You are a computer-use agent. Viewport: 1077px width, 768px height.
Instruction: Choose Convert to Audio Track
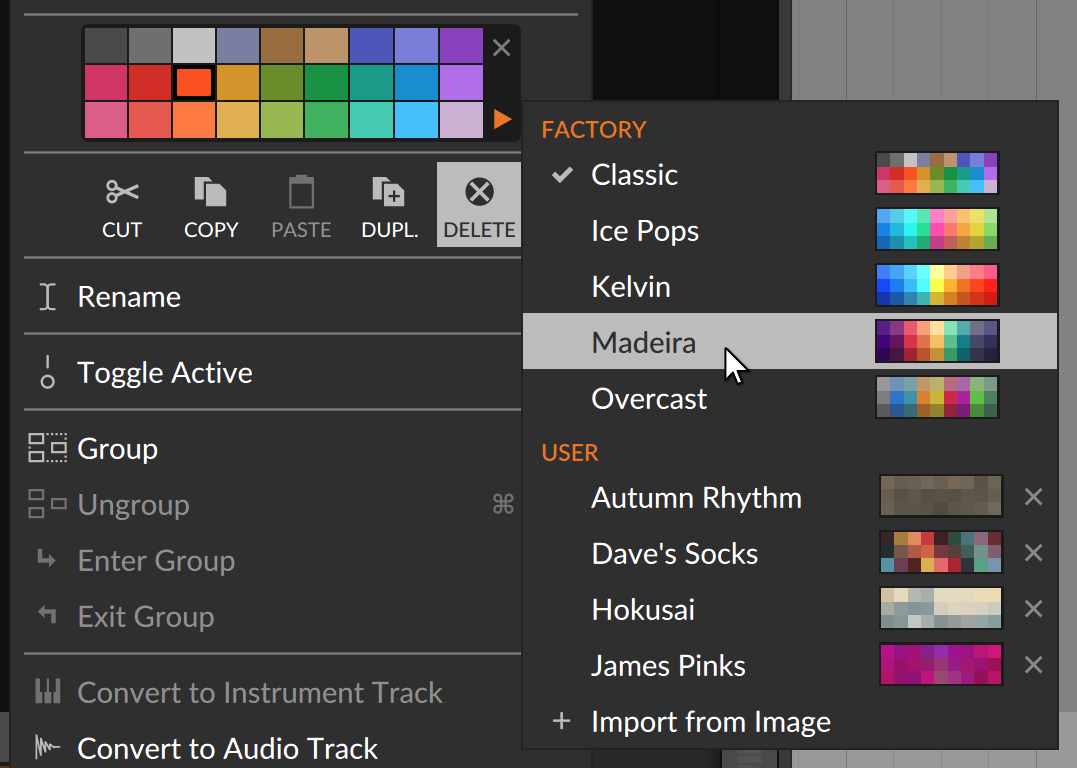click(228, 748)
